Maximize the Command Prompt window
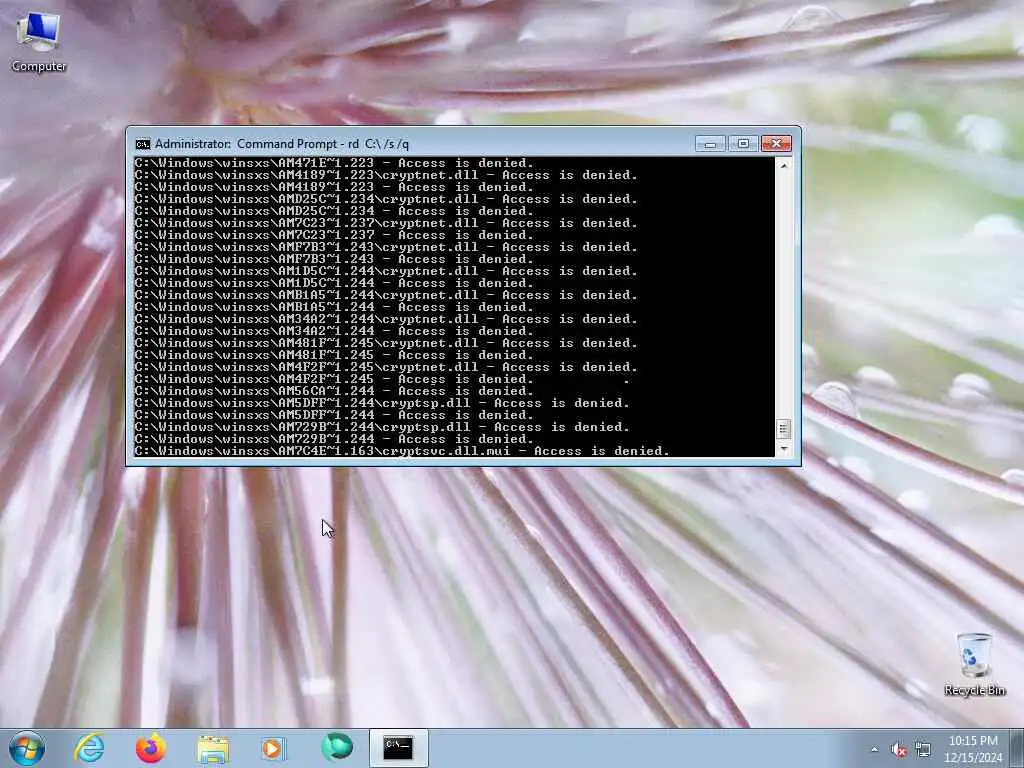Image resolution: width=1024 pixels, height=768 pixels. [x=743, y=144]
